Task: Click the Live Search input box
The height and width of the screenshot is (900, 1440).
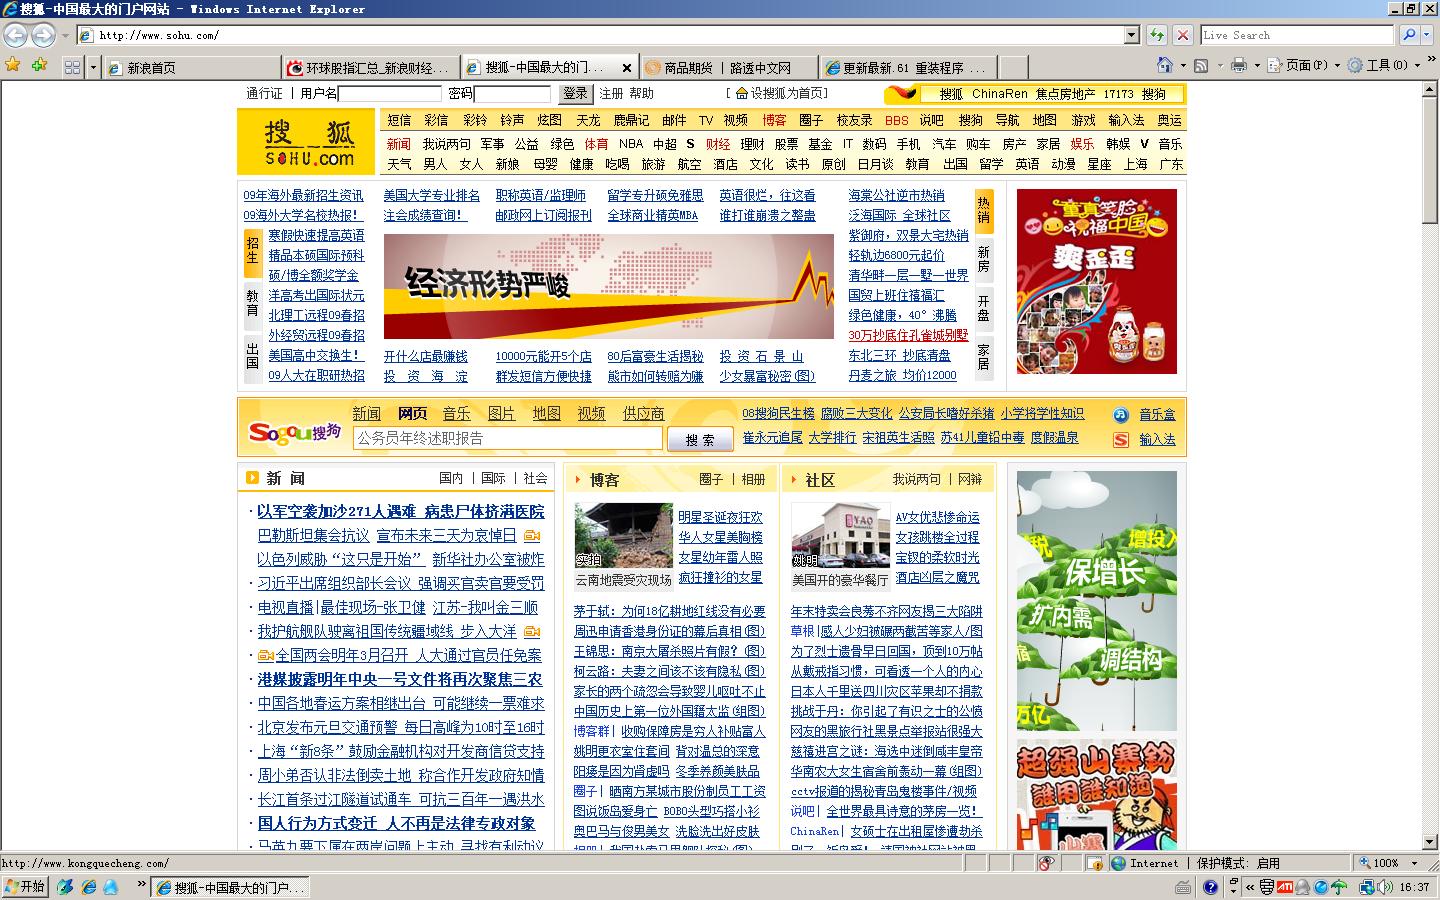Action: point(1297,35)
